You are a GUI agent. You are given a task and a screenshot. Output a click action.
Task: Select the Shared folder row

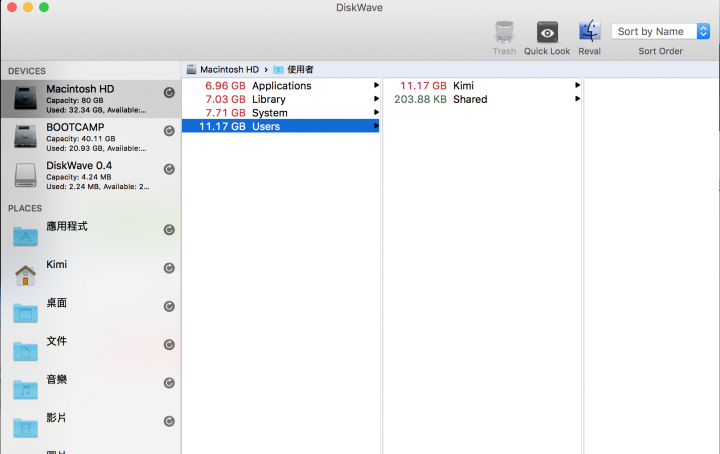click(482, 99)
